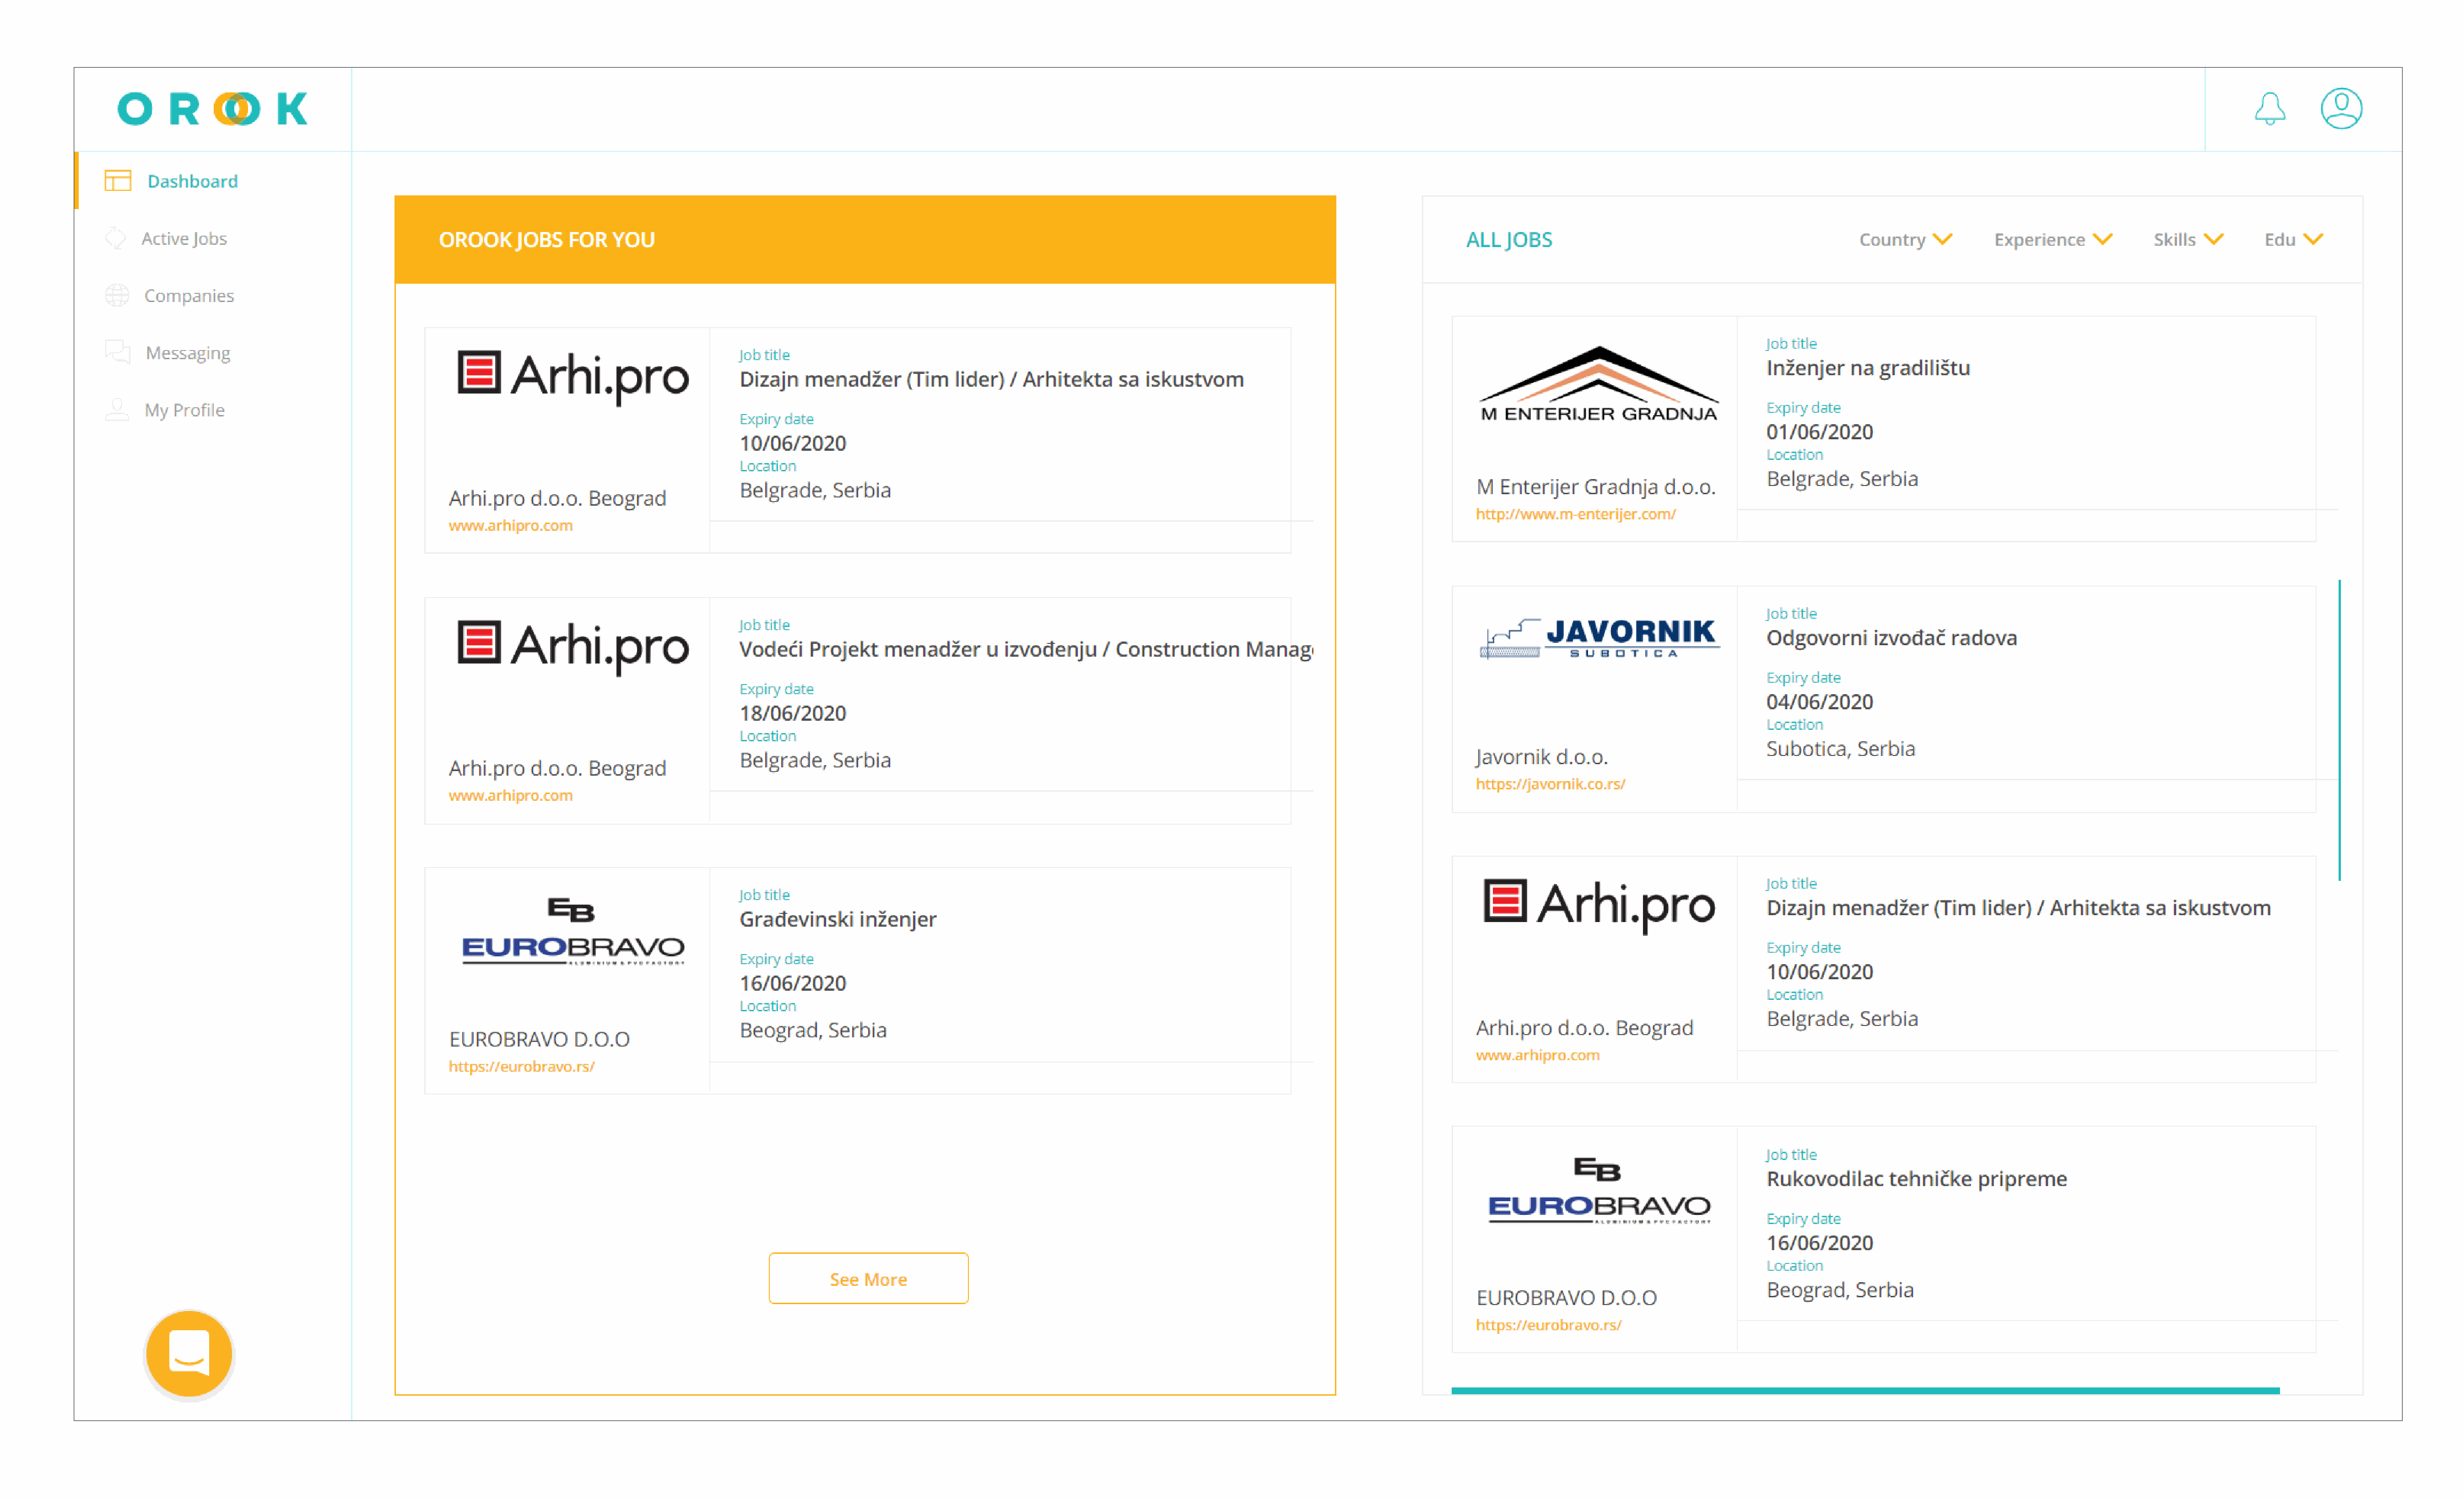Open Odgovorni izvođač radova job
2464x1500 pixels.
[x=1891, y=638]
